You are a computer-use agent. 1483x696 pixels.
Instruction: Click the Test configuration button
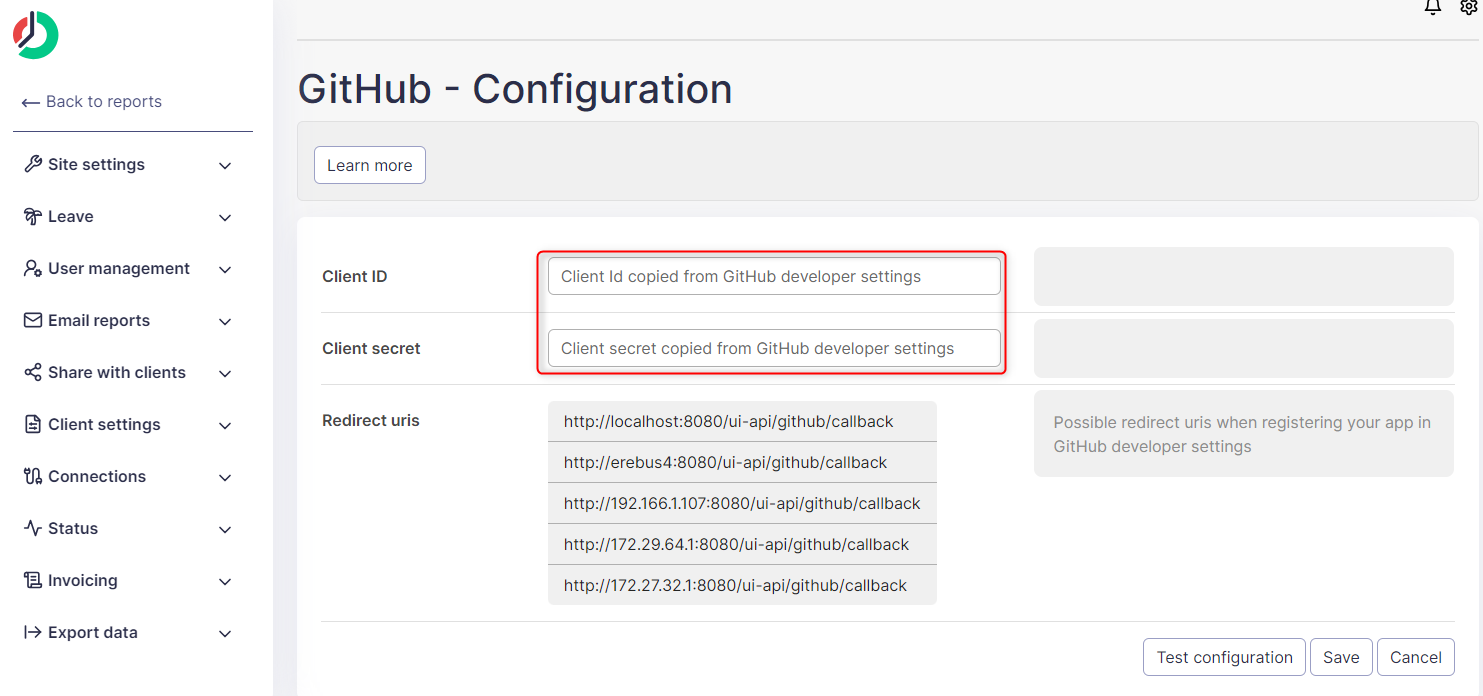coord(1224,657)
